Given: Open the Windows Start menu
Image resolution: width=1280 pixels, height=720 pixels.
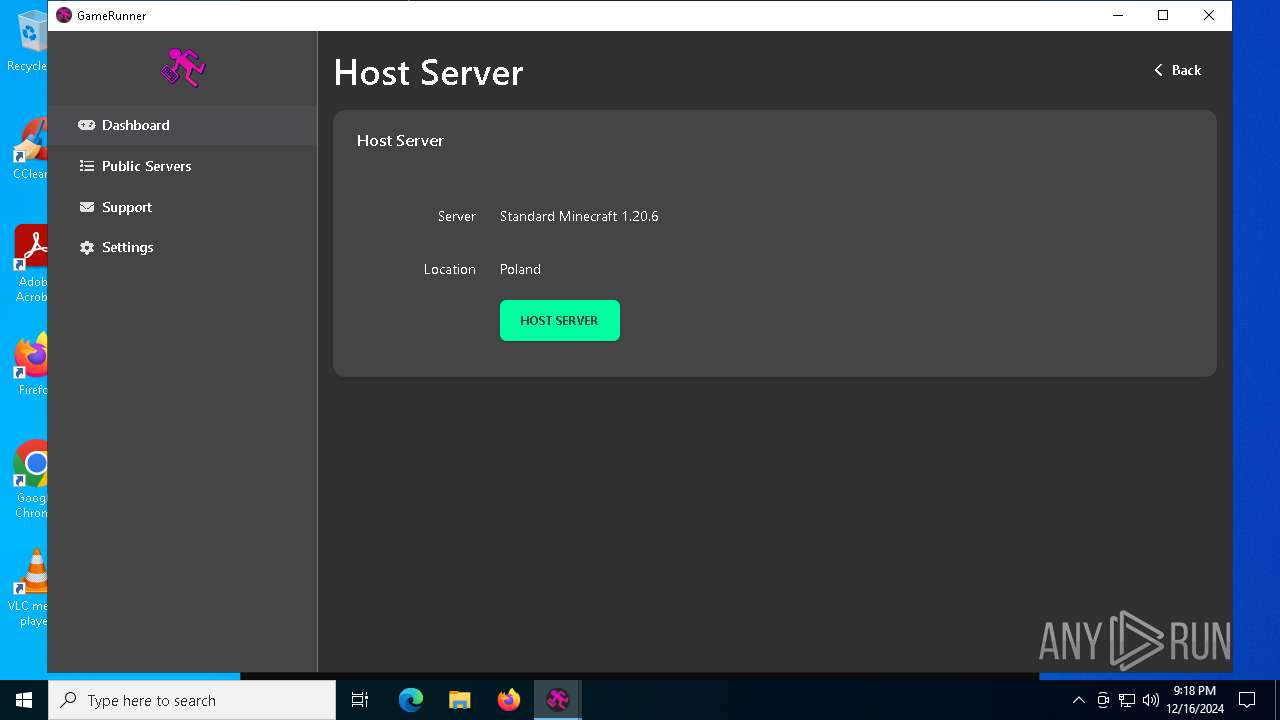Looking at the screenshot, I should pos(24,700).
